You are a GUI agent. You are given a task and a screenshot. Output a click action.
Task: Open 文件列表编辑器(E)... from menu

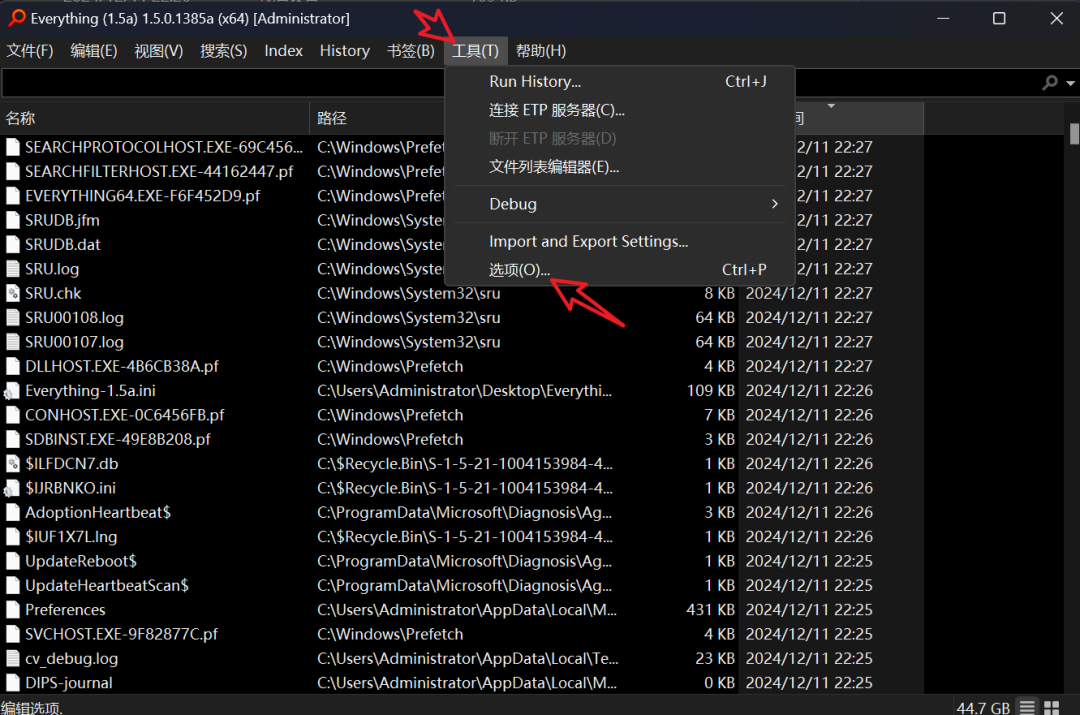coord(620,167)
